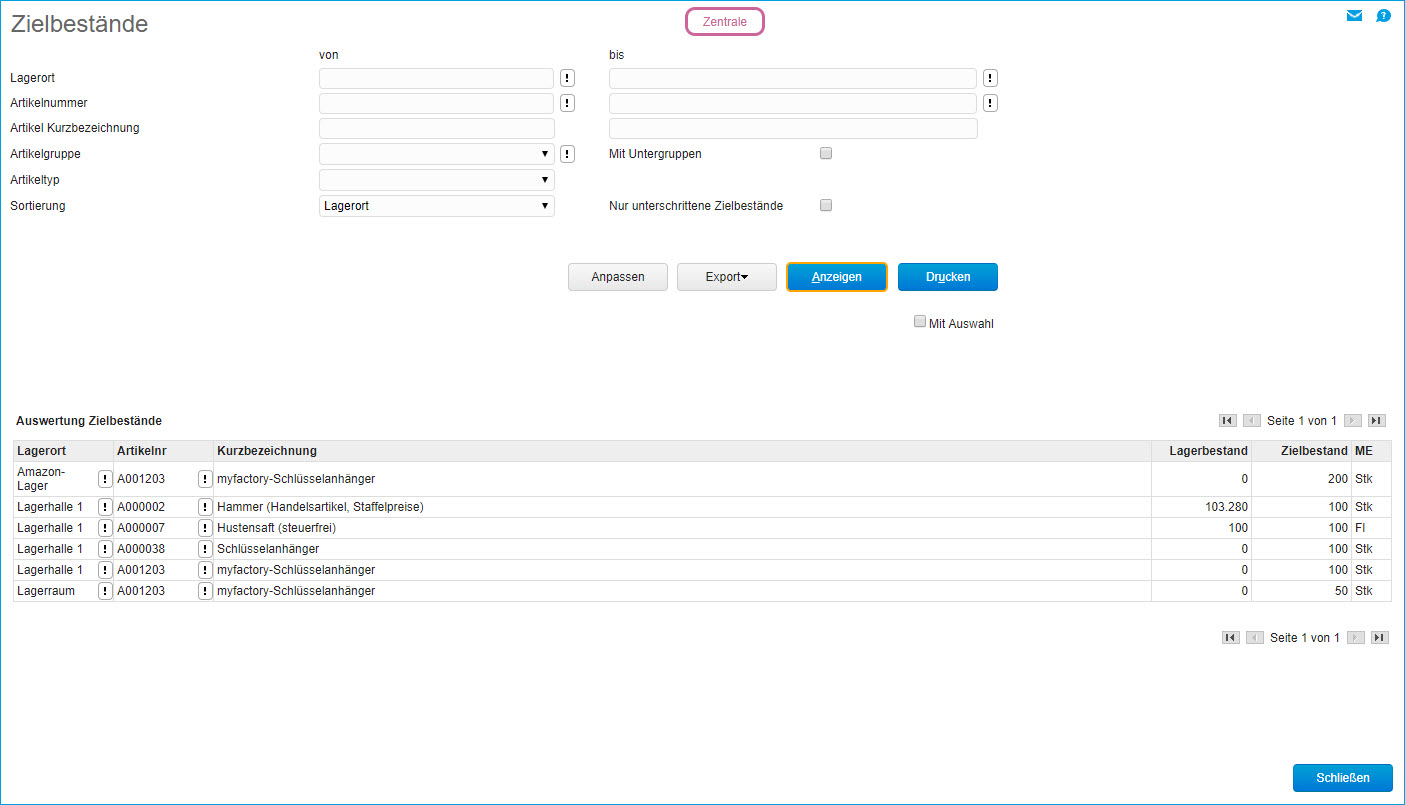Toggle the Mit Auswahl checkbox
This screenshot has height=805, width=1405.
point(920,322)
